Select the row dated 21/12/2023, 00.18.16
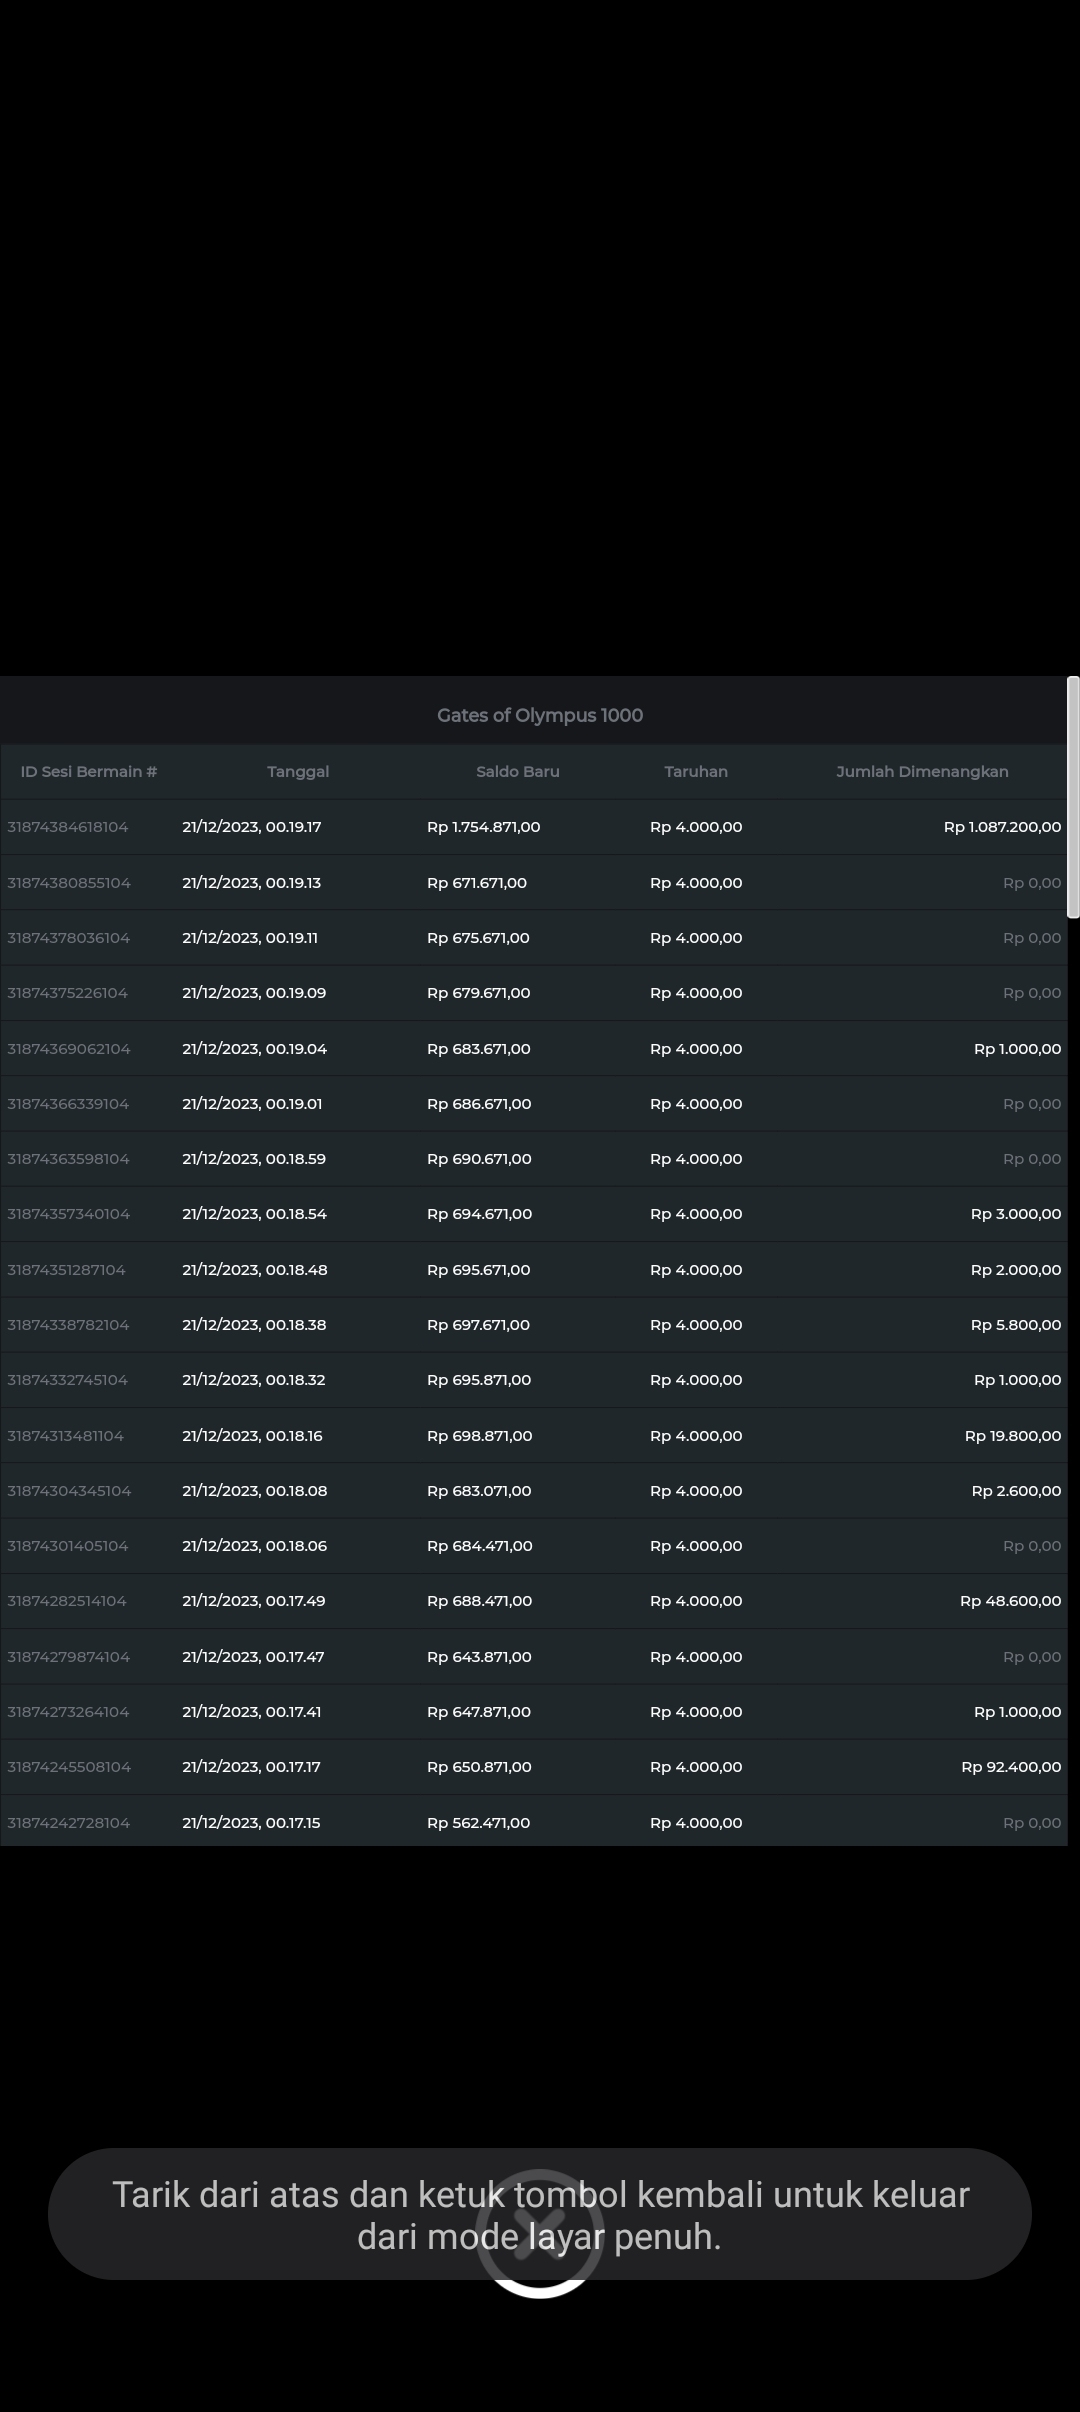The image size is (1080, 2412). [252, 1436]
